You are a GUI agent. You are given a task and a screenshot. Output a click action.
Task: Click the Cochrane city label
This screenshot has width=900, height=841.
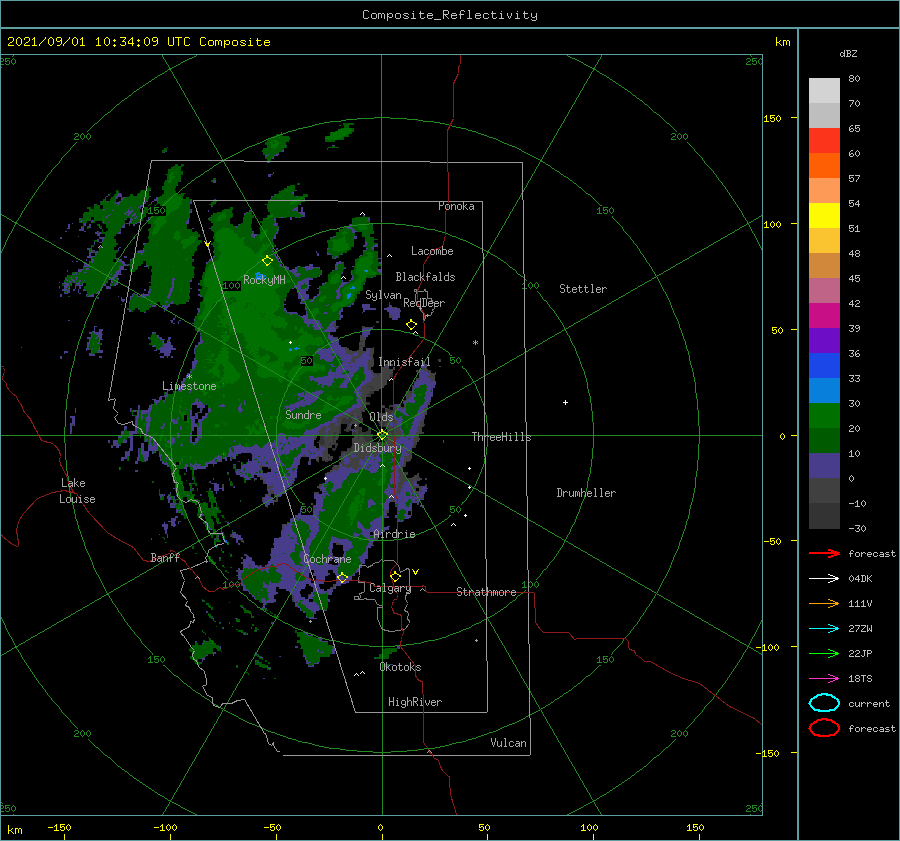pyautogui.click(x=327, y=559)
